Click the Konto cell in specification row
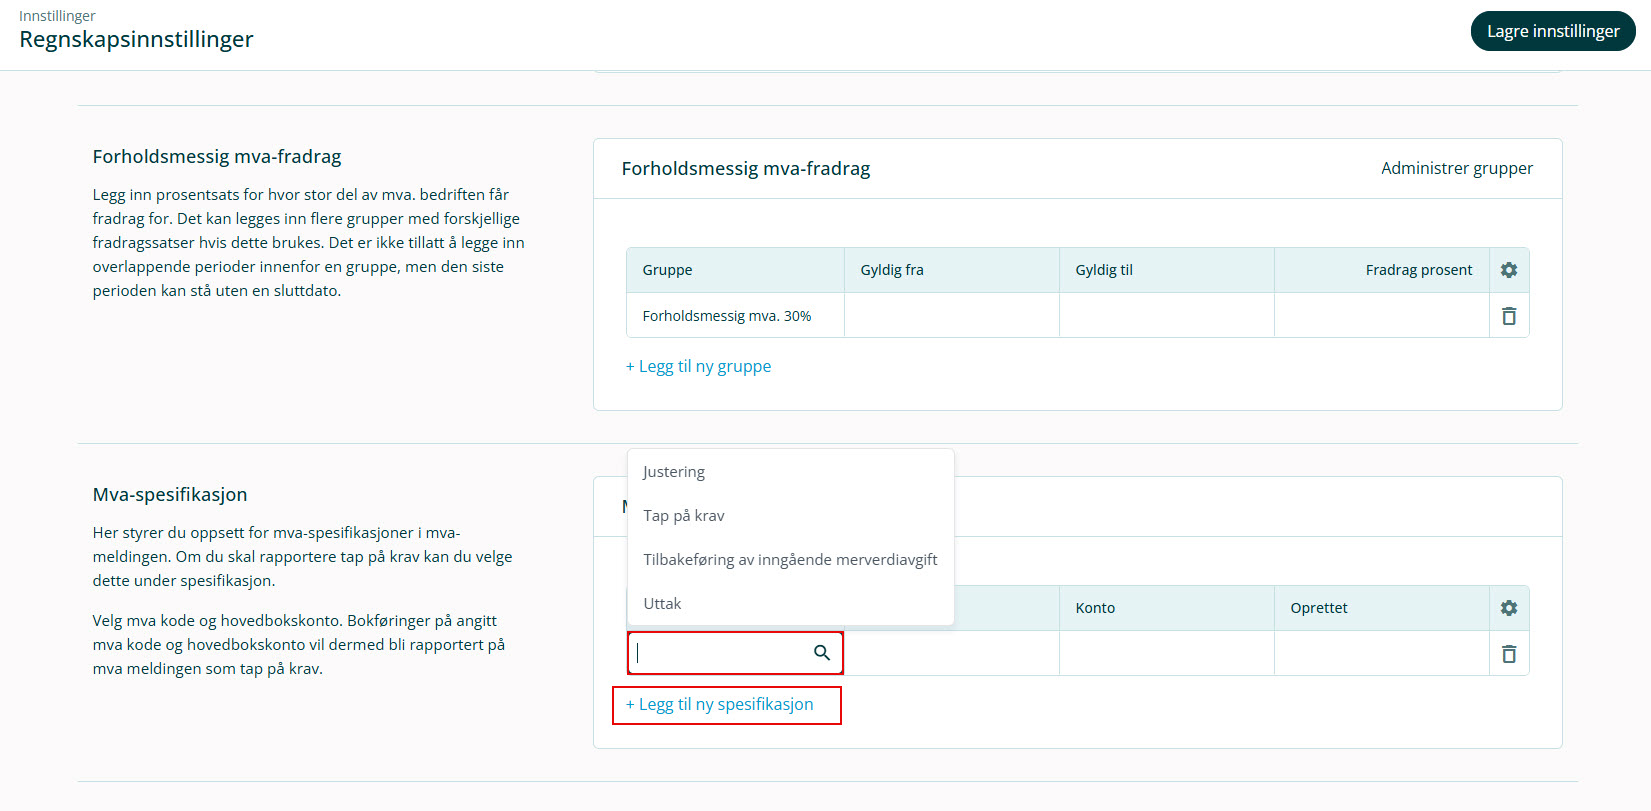The width and height of the screenshot is (1651, 811). [x=1166, y=654]
